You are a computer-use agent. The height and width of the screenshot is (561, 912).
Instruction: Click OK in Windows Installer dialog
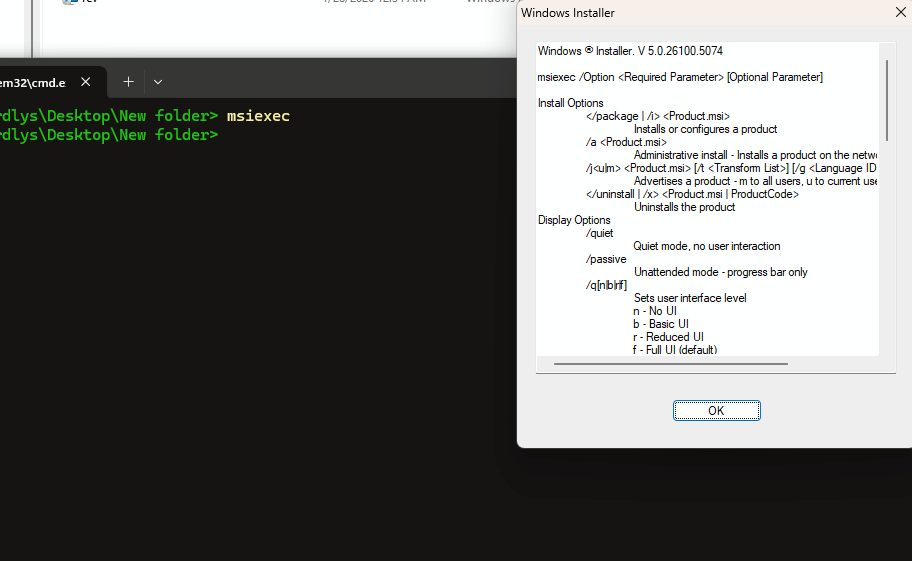coord(717,410)
